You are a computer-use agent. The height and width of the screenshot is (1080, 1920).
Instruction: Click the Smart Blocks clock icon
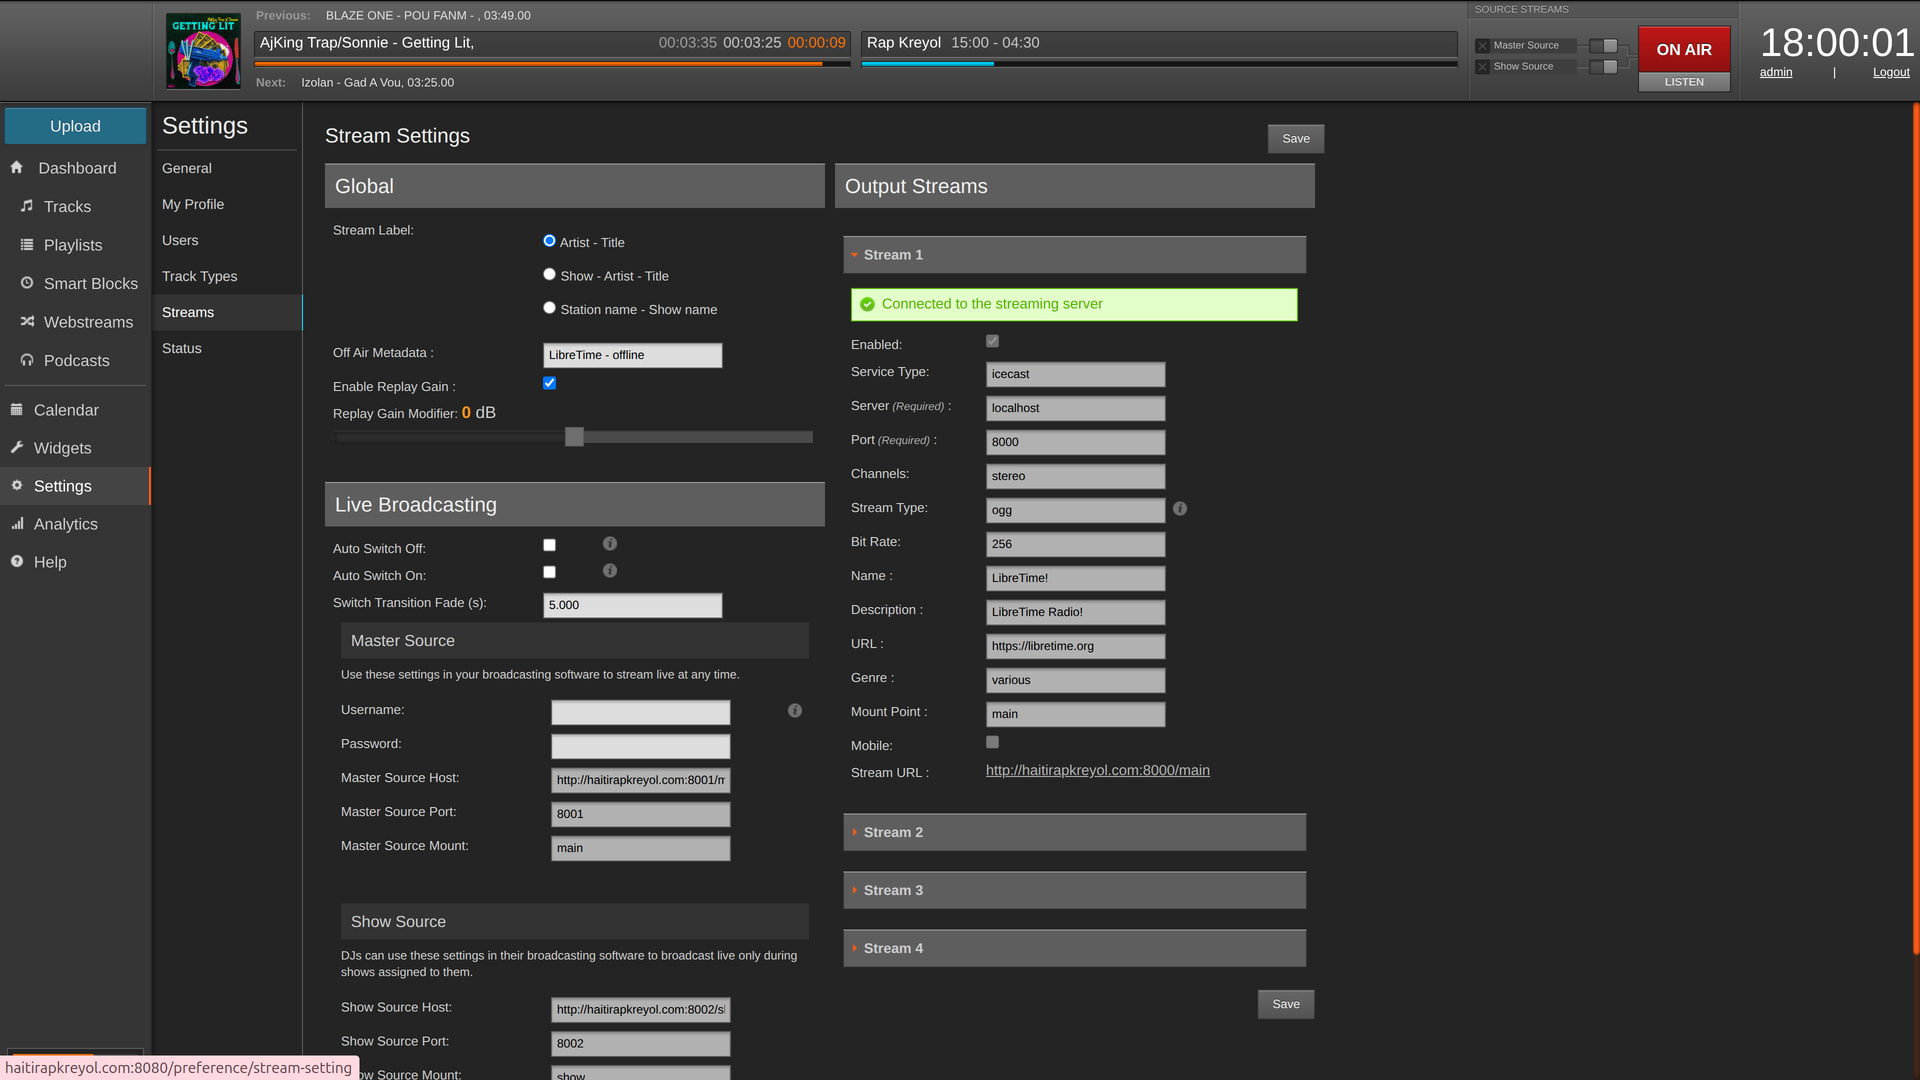click(x=27, y=283)
